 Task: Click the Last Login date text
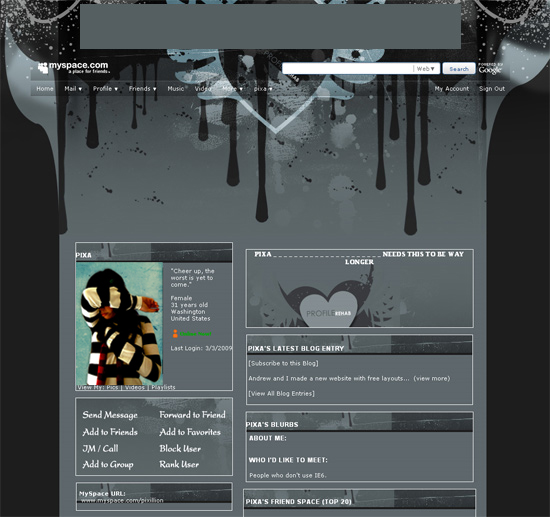[201, 348]
